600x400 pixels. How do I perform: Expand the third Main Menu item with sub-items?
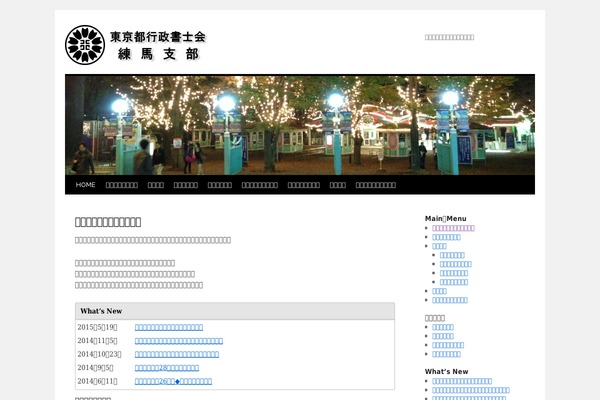[439, 246]
